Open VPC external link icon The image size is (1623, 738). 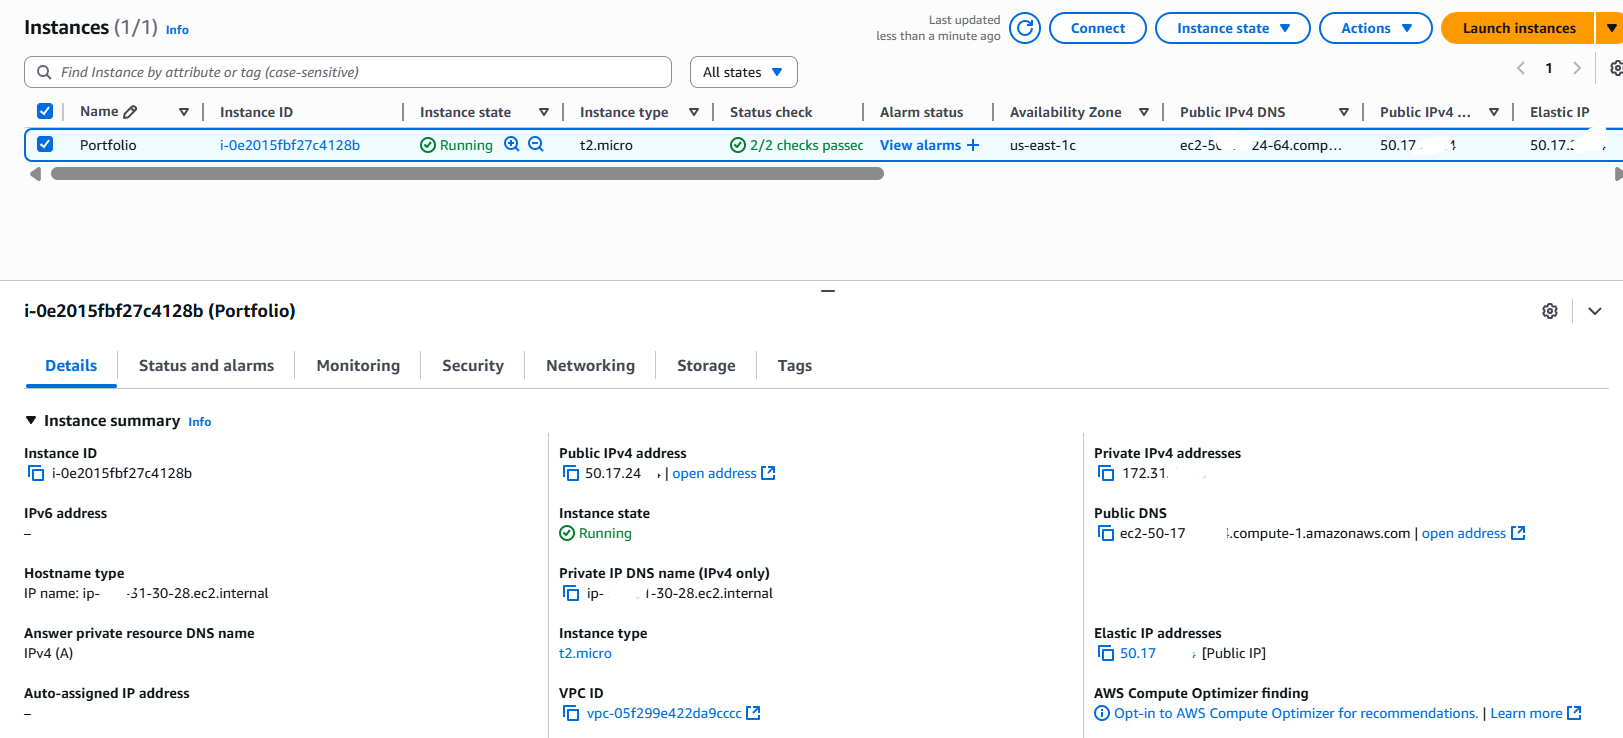[x=754, y=713]
